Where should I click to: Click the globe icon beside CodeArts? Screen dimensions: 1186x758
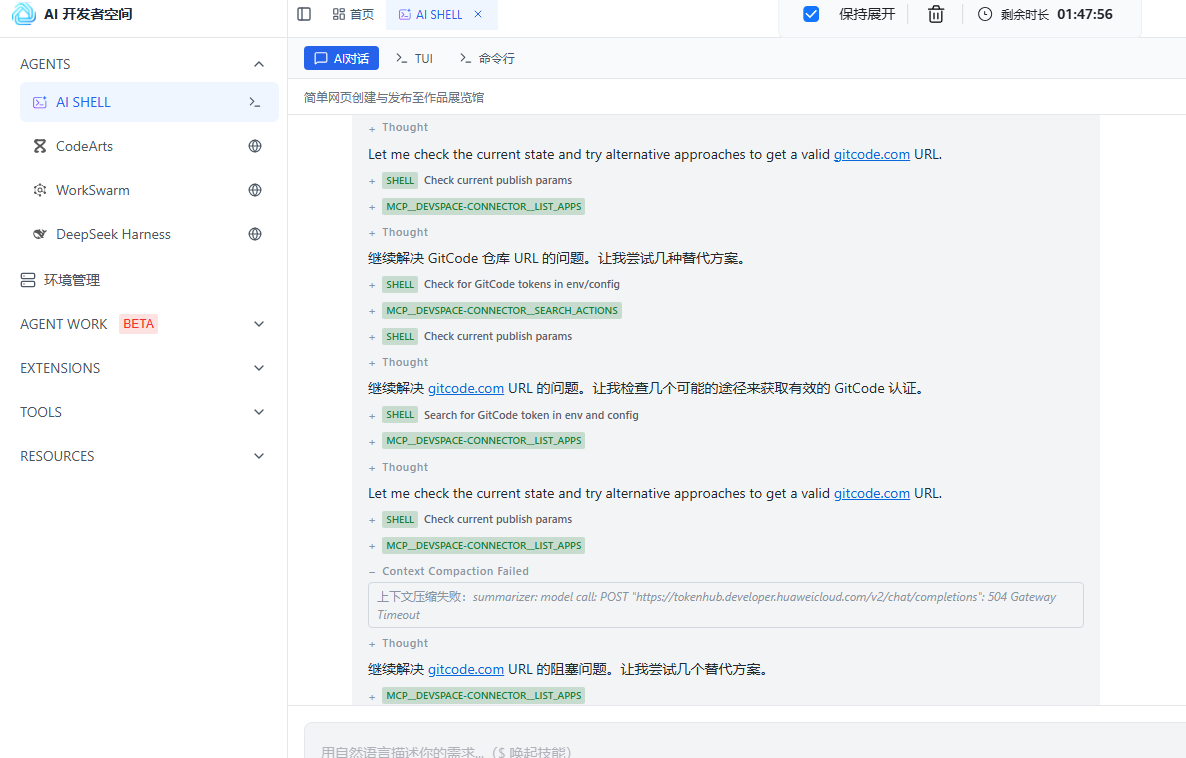[255, 146]
